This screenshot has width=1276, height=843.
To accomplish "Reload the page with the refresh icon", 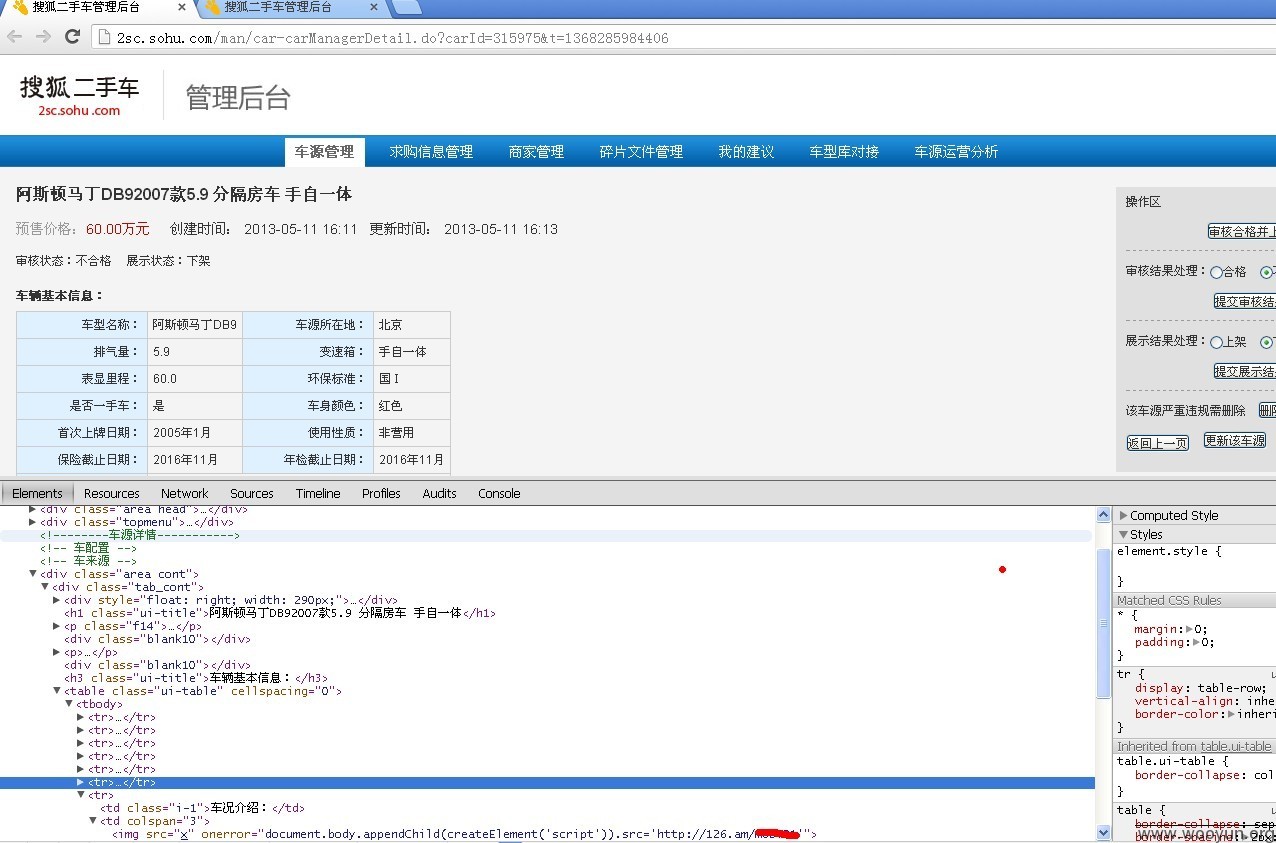I will (x=72, y=37).
